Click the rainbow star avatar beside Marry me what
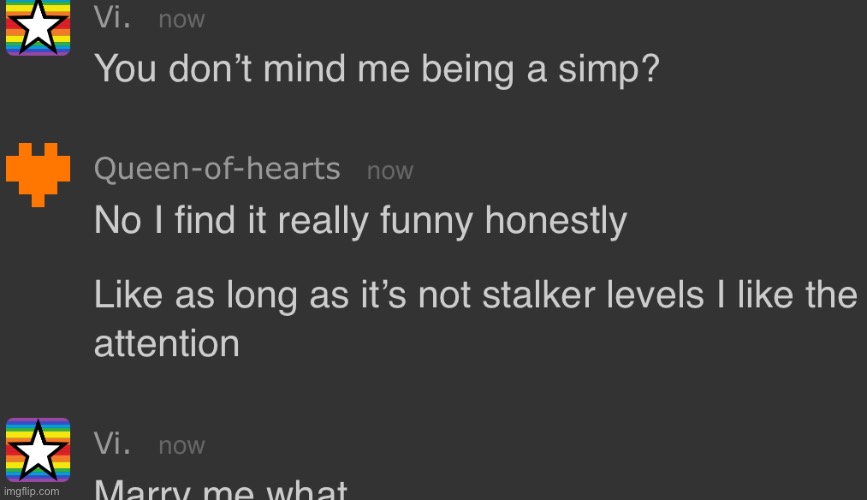This screenshot has height=500, width=867. point(38,450)
